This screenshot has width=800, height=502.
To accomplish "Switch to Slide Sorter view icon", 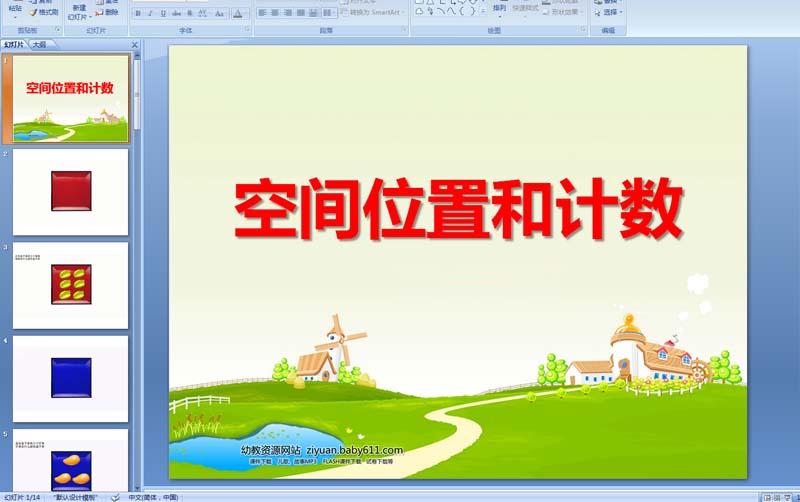I will 777,497.
